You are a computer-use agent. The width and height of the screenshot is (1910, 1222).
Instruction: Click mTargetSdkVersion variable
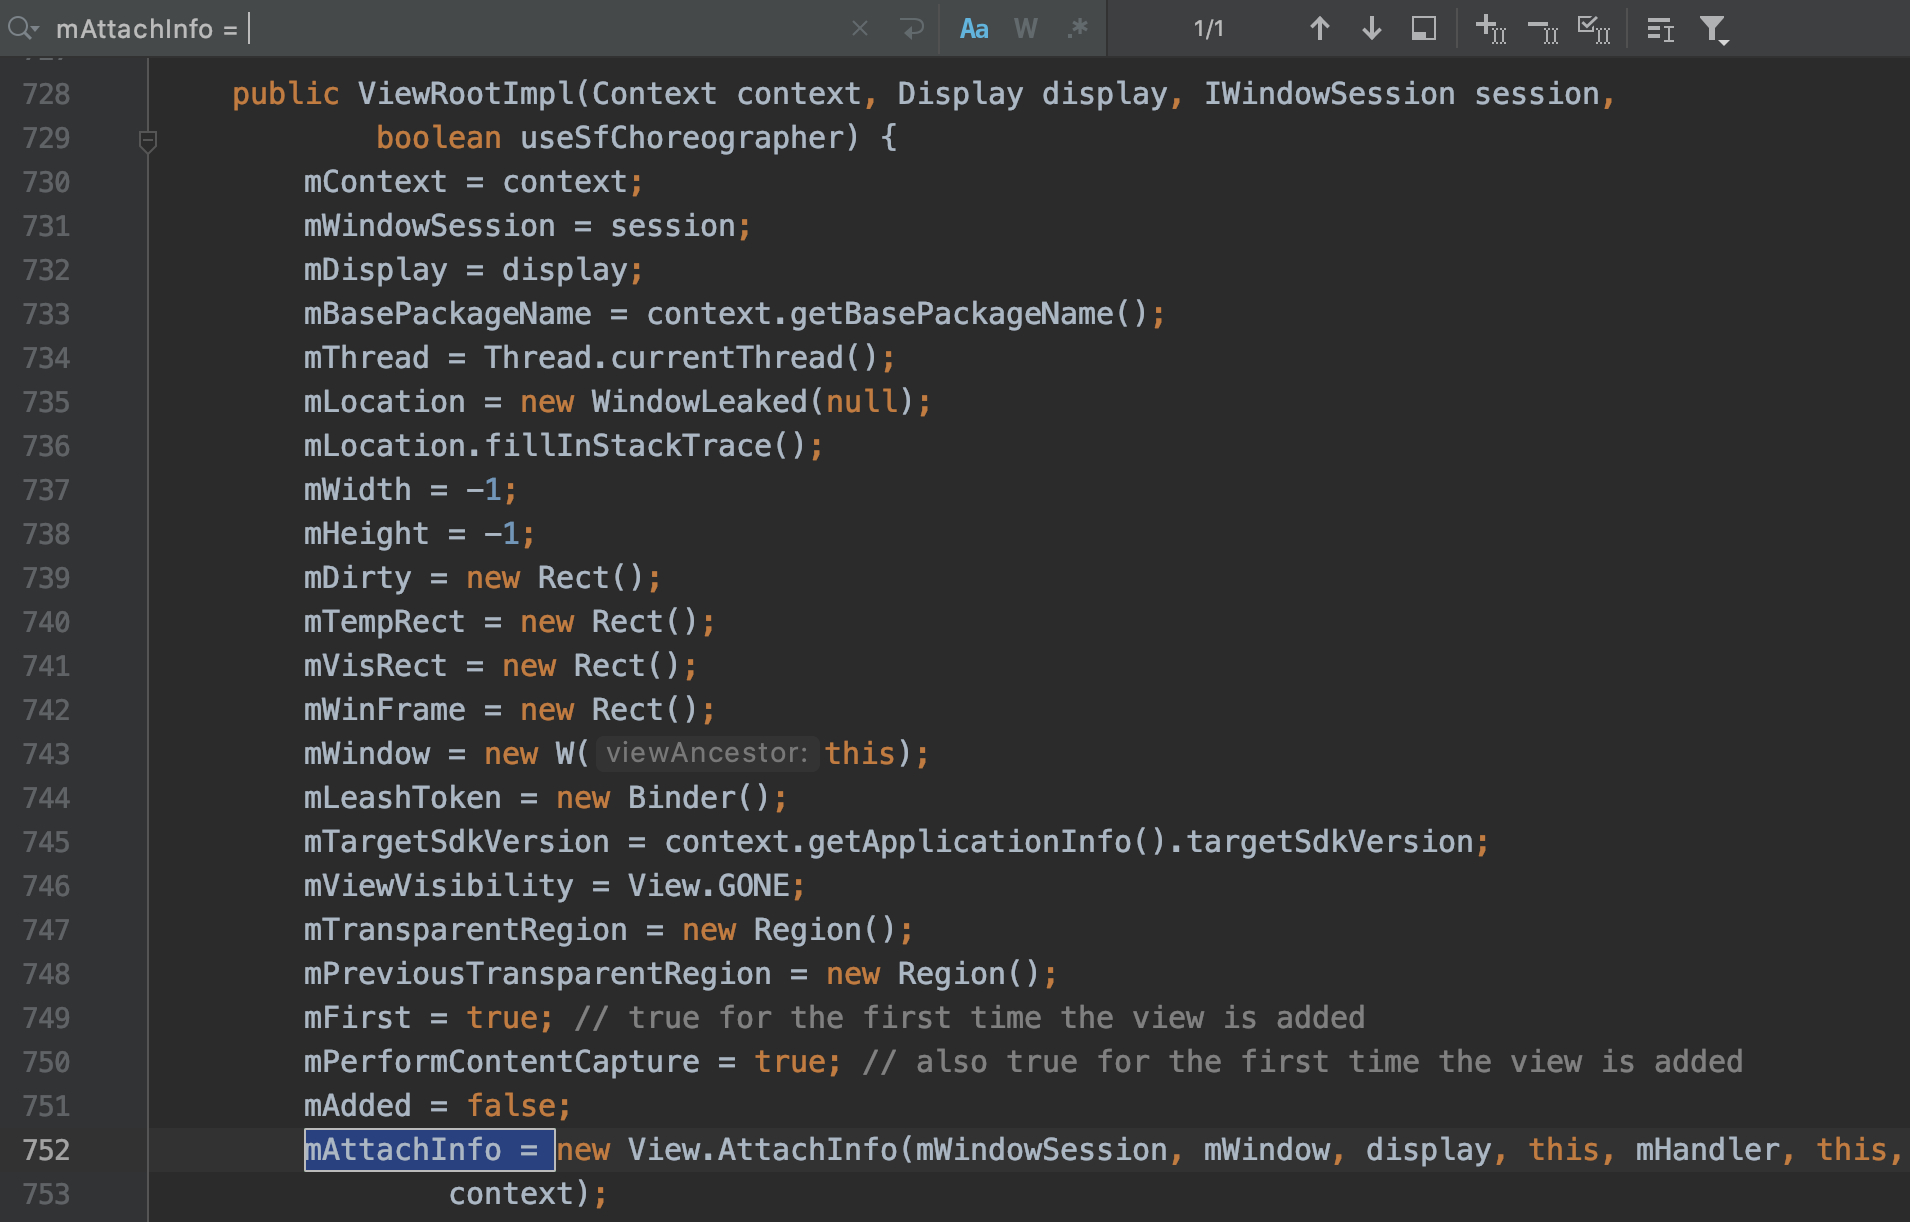[x=456, y=842]
